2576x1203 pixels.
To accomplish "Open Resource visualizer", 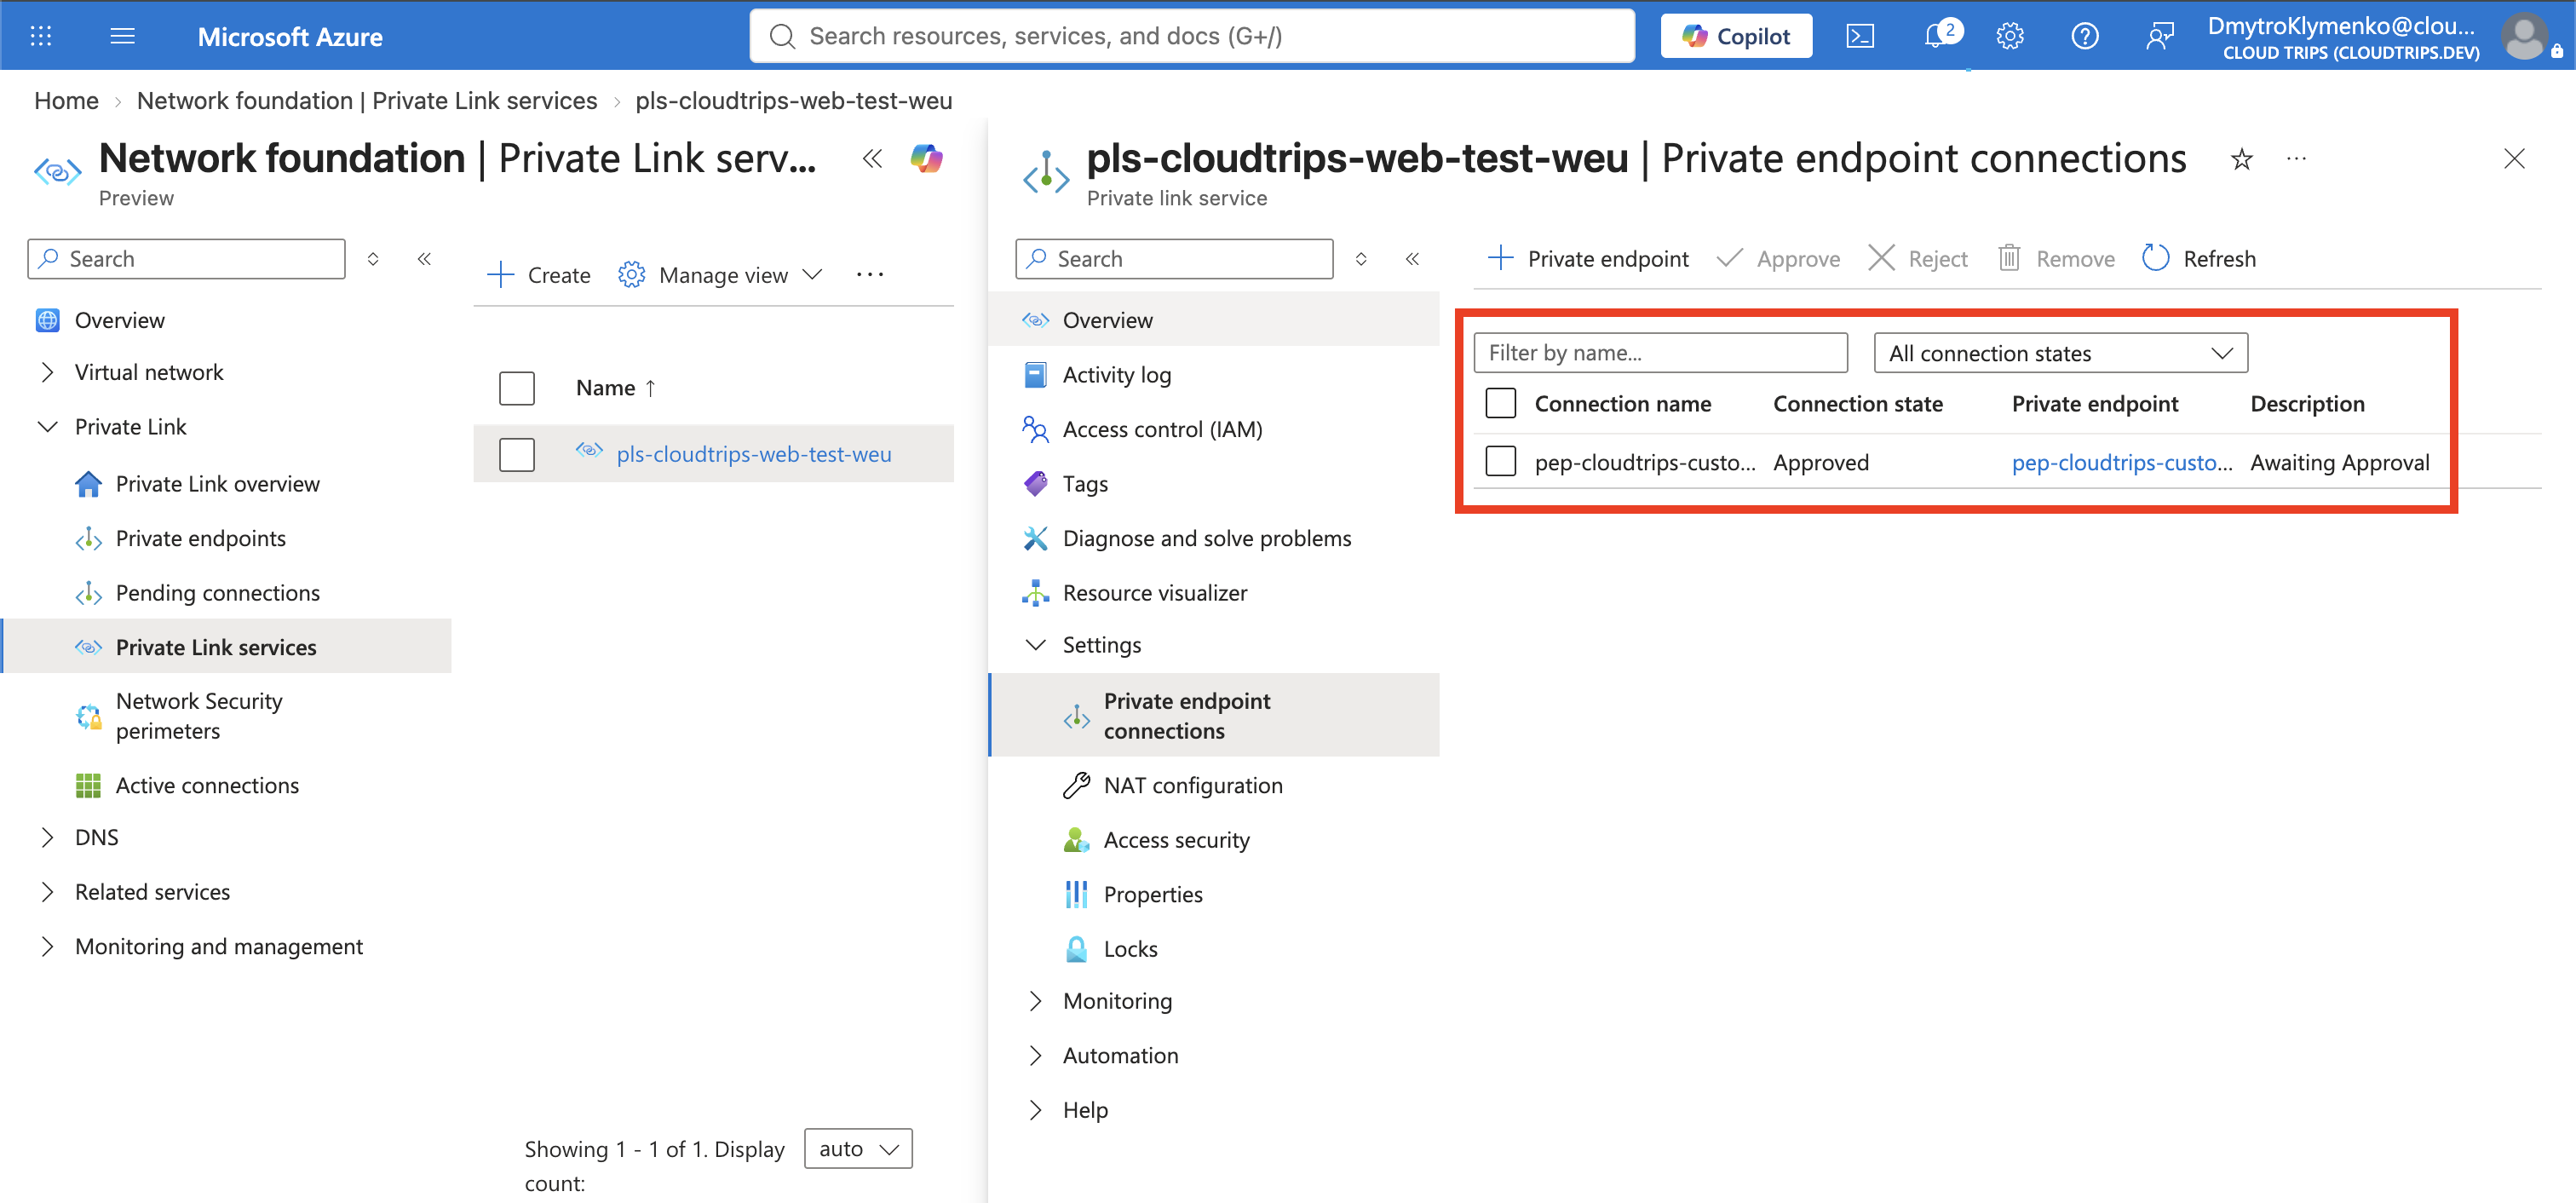I will click(x=1154, y=593).
